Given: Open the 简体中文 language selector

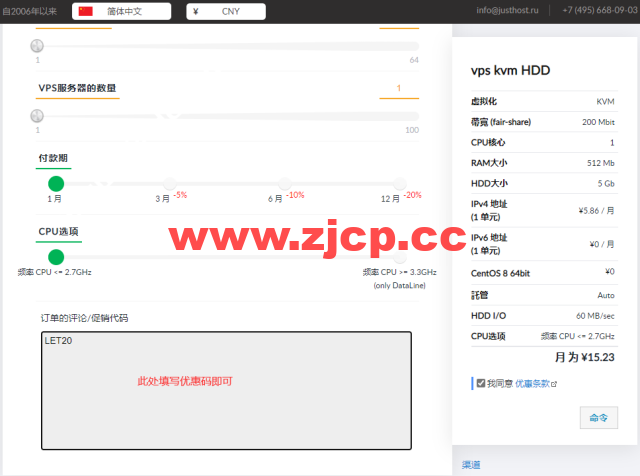Looking at the screenshot, I should 121,11.
